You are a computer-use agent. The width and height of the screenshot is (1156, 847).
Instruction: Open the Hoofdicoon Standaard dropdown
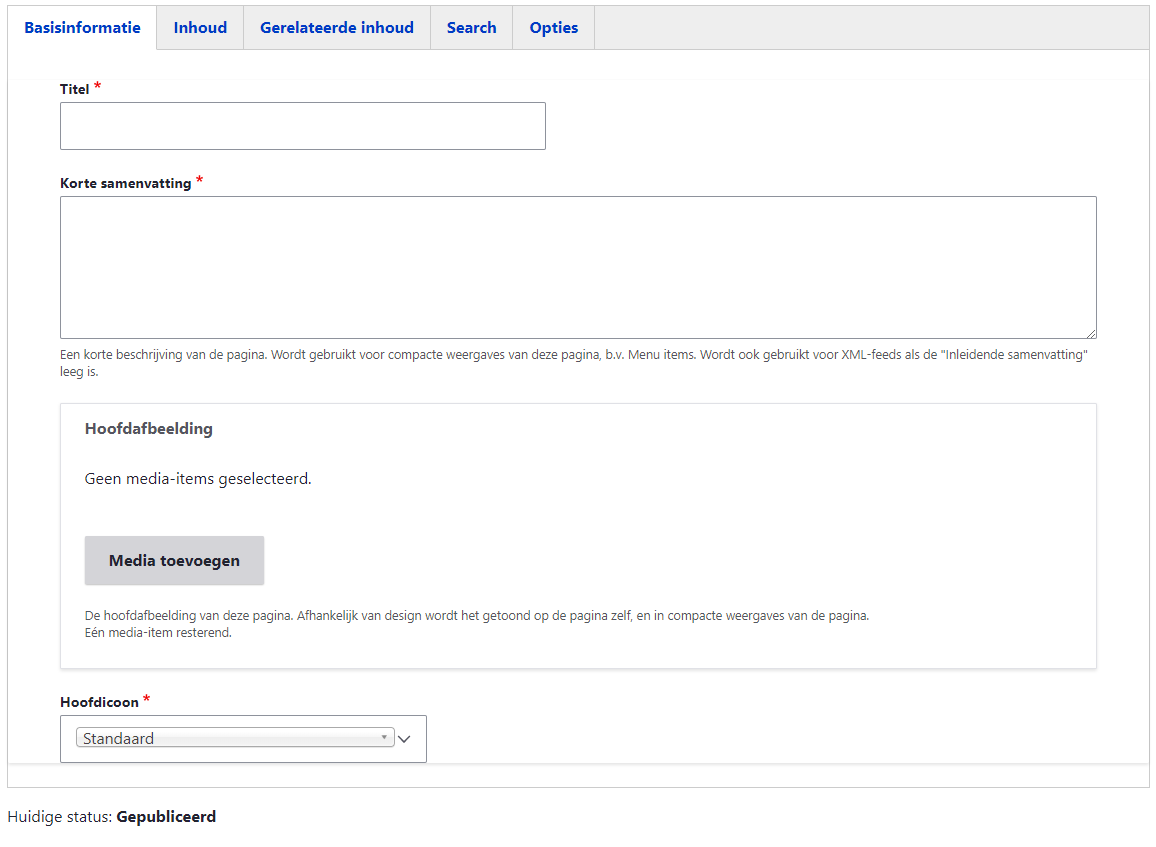click(x=235, y=739)
